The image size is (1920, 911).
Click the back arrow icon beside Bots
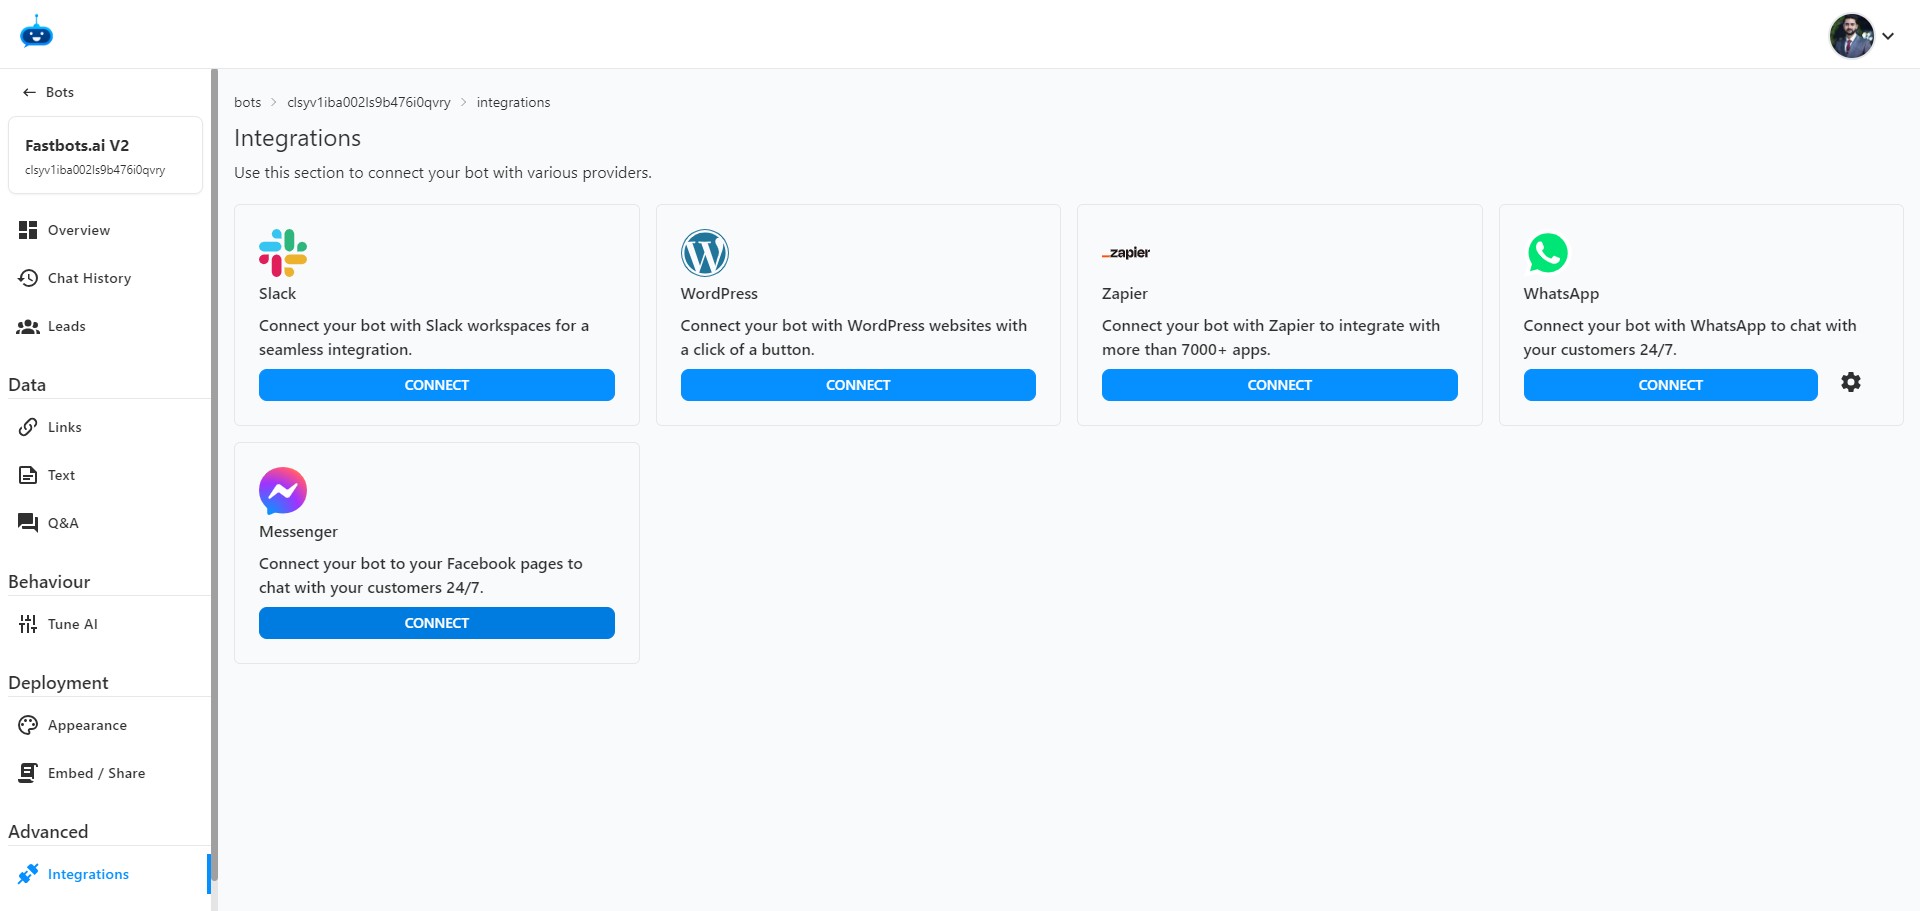coord(29,92)
